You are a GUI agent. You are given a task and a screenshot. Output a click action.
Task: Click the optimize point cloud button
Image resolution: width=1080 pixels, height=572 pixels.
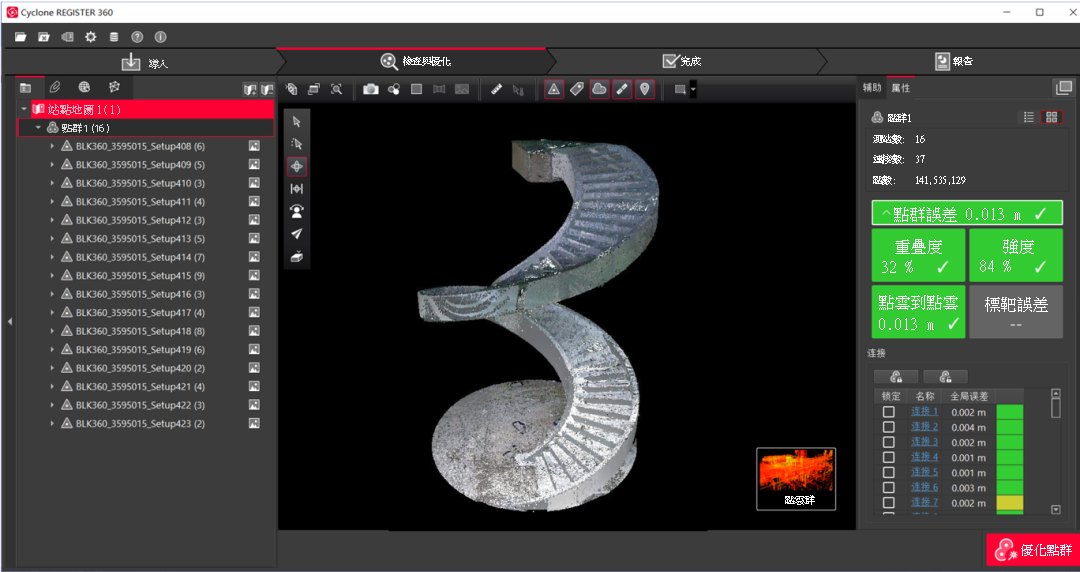(x=1032, y=550)
